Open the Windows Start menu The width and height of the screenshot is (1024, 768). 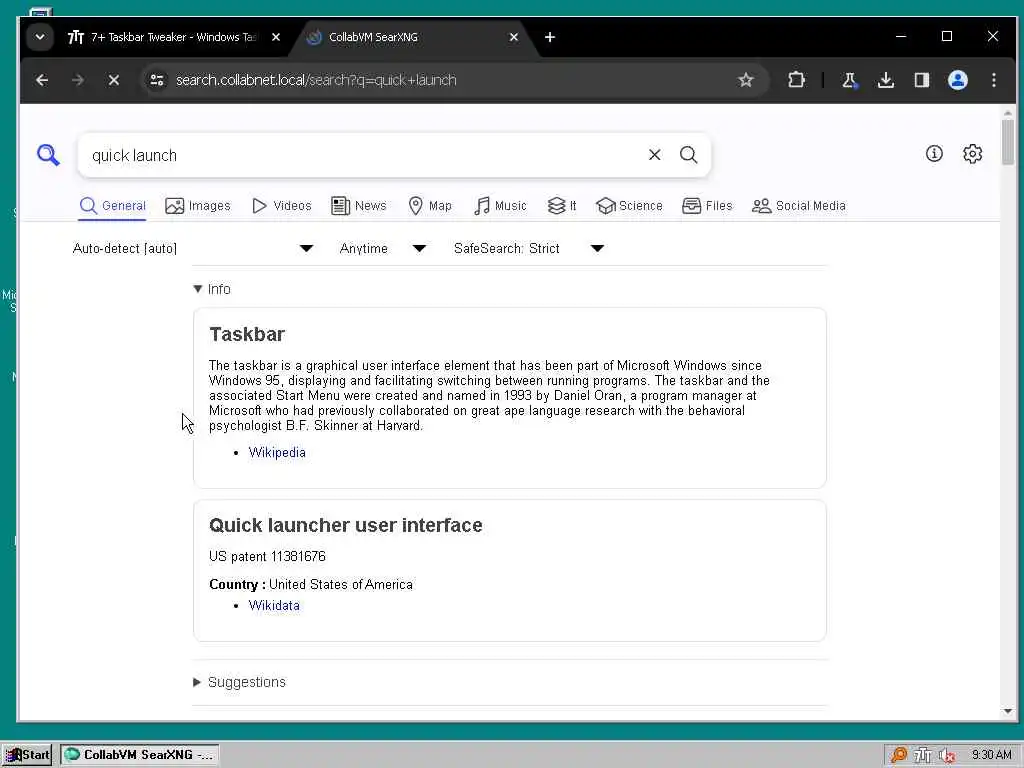[x=27, y=754]
